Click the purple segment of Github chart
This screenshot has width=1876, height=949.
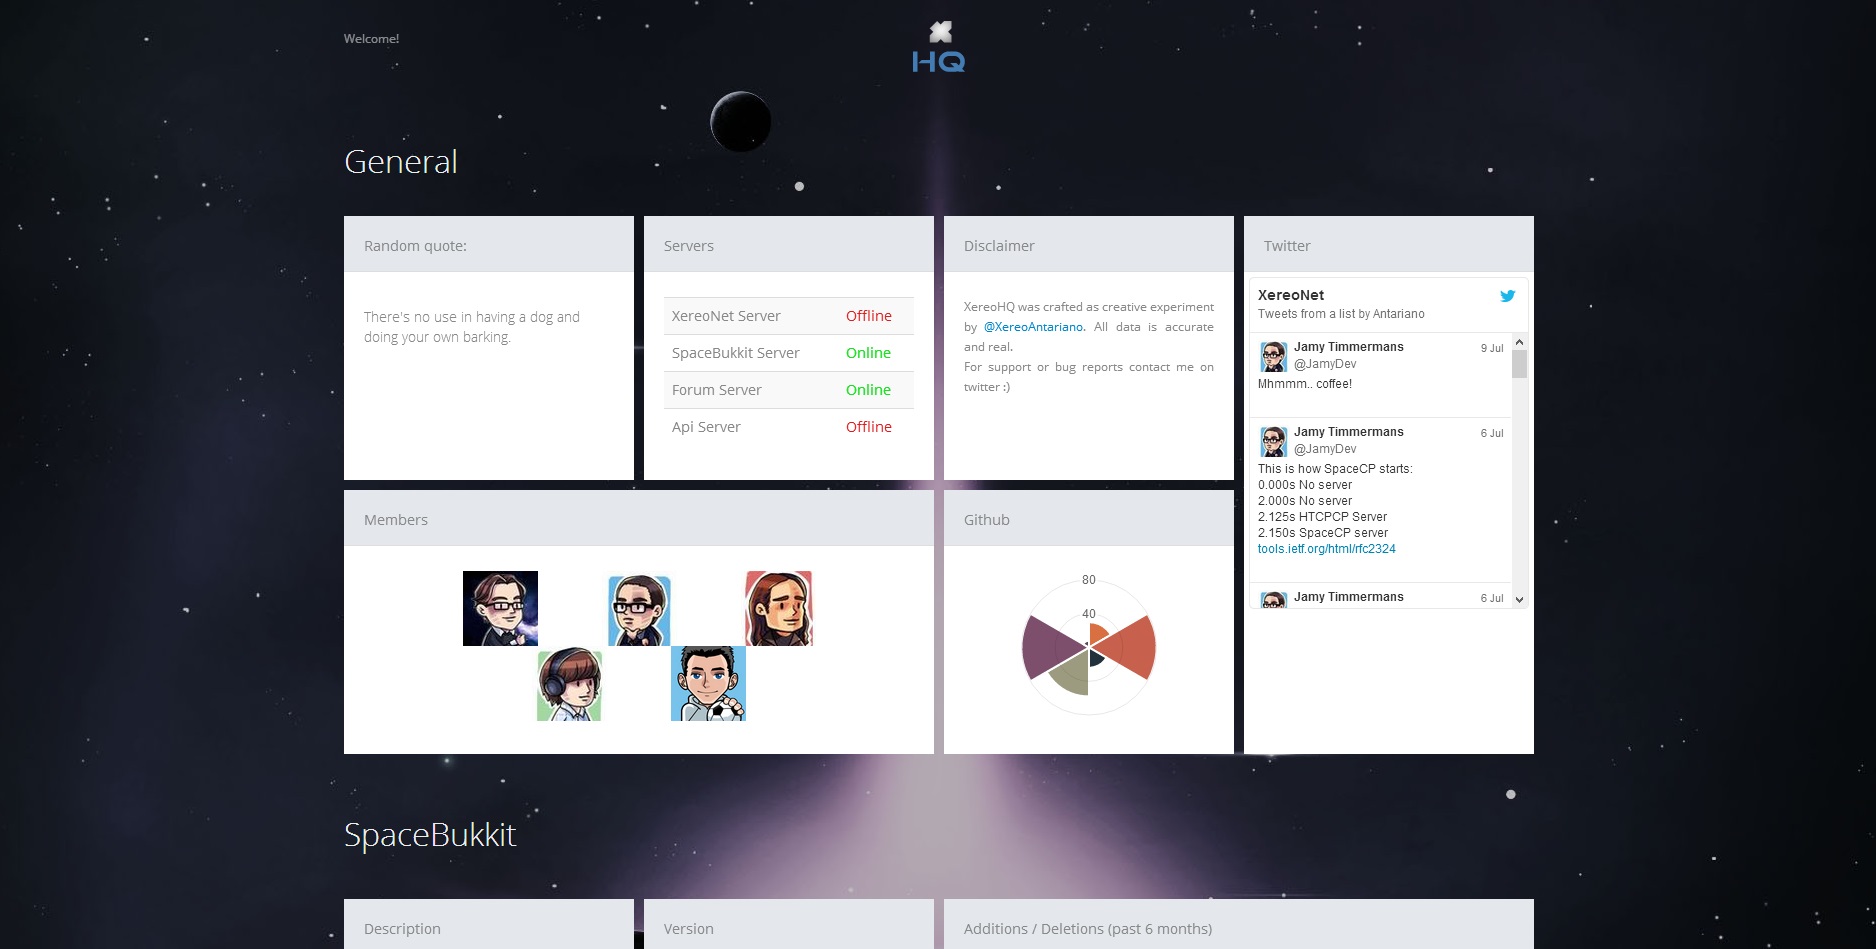click(1052, 647)
